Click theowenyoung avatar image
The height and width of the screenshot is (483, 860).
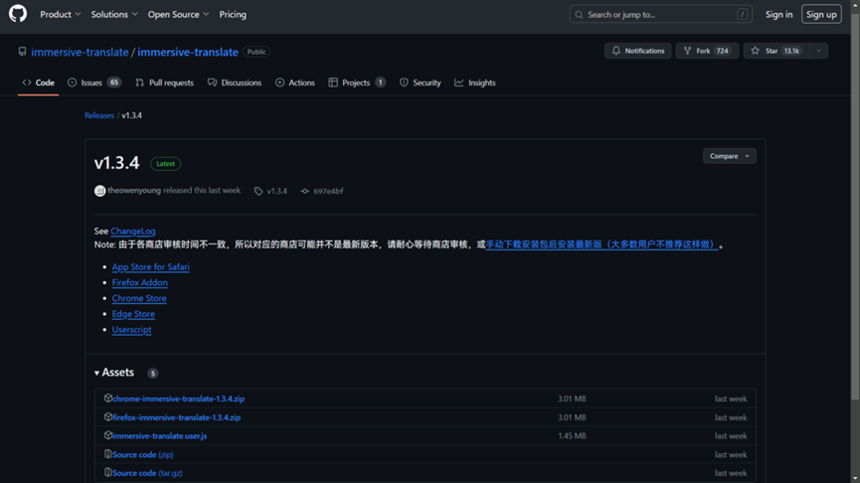click(x=100, y=191)
